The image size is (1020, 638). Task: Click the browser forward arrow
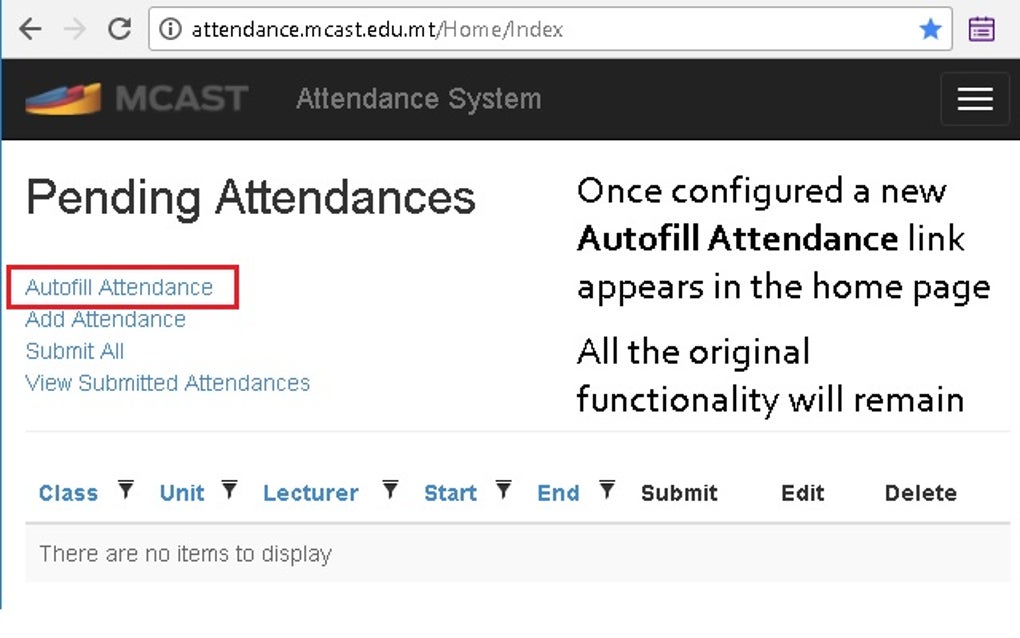pos(75,29)
